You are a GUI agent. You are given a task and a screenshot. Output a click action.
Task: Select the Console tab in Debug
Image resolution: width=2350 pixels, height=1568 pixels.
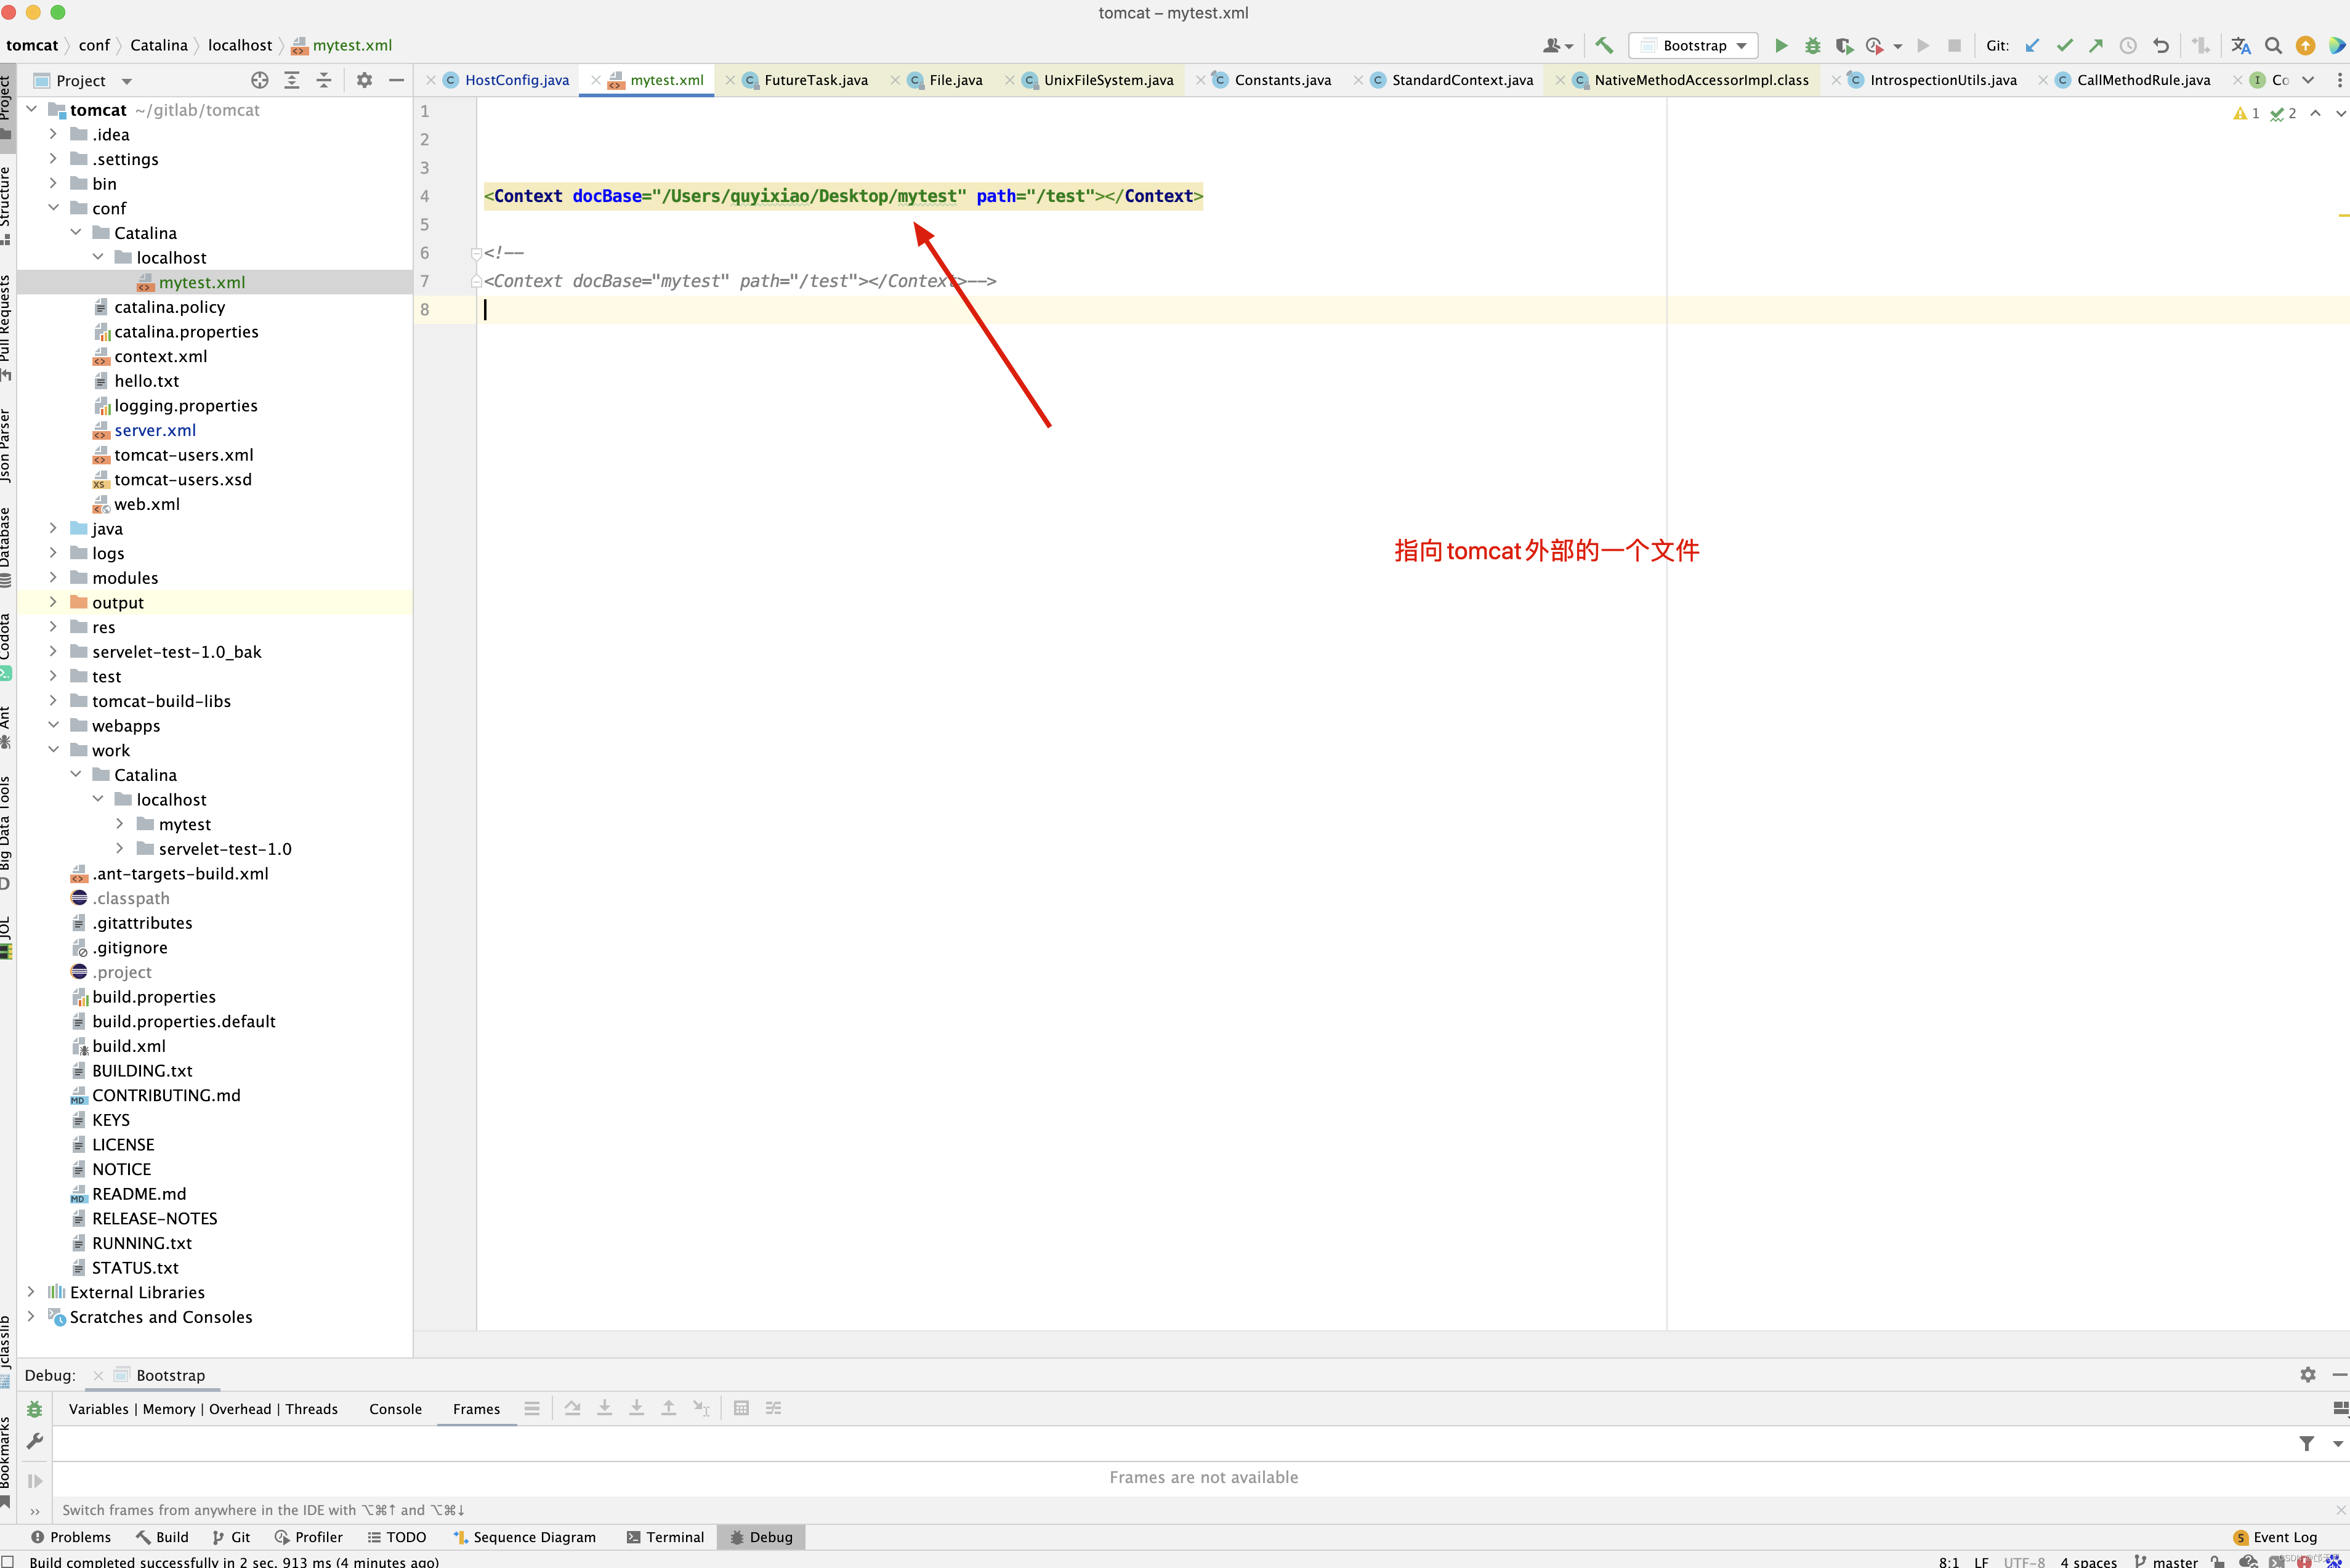395,1409
